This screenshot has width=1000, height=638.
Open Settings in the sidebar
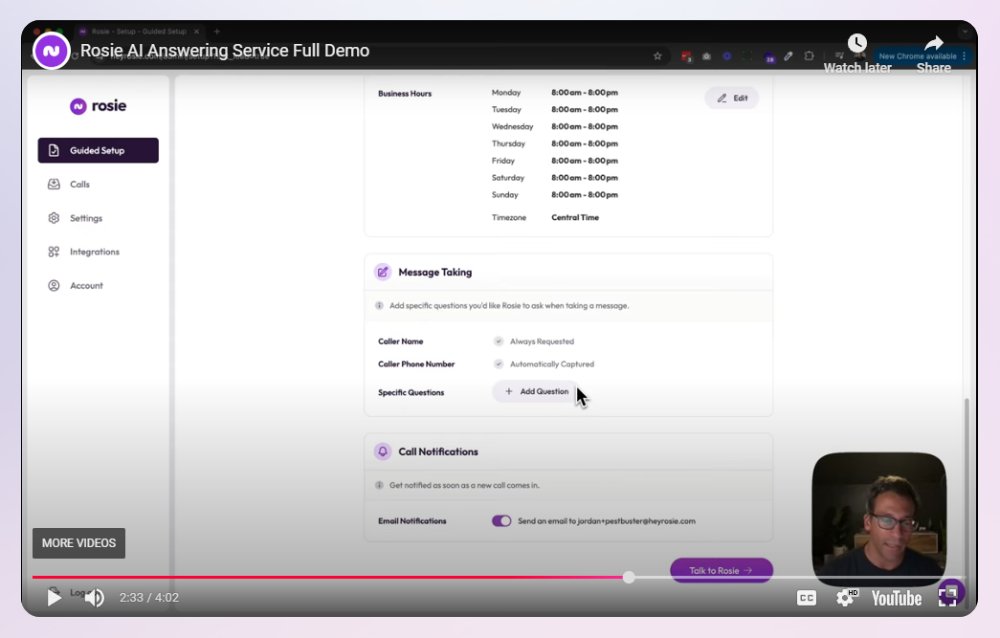tap(76, 218)
